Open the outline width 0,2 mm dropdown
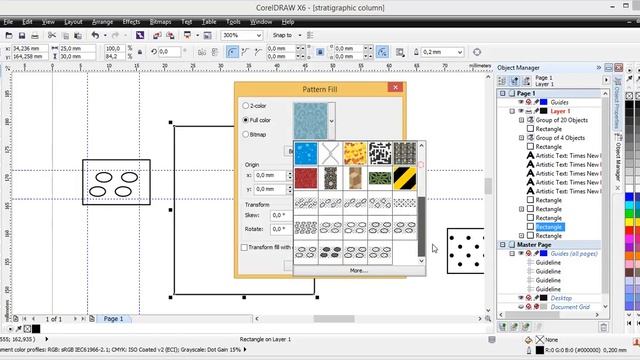This screenshot has height=360, width=640. pyautogui.click(x=460, y=52)
